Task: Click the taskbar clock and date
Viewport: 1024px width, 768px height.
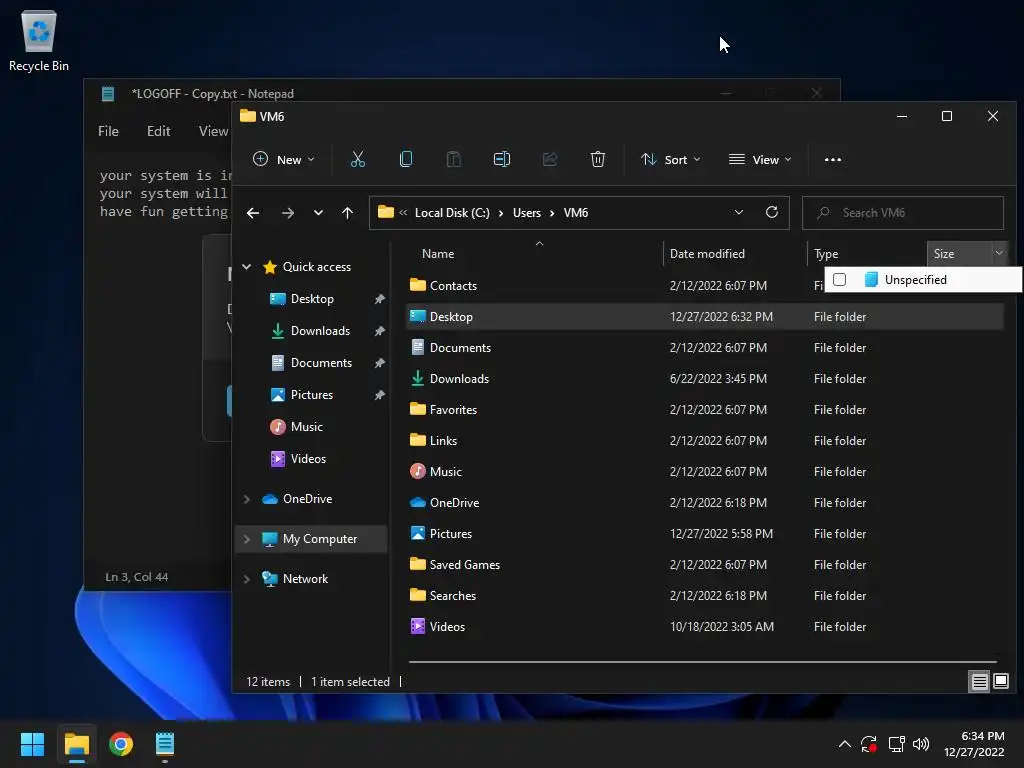Action: click(x=974, y=744)
